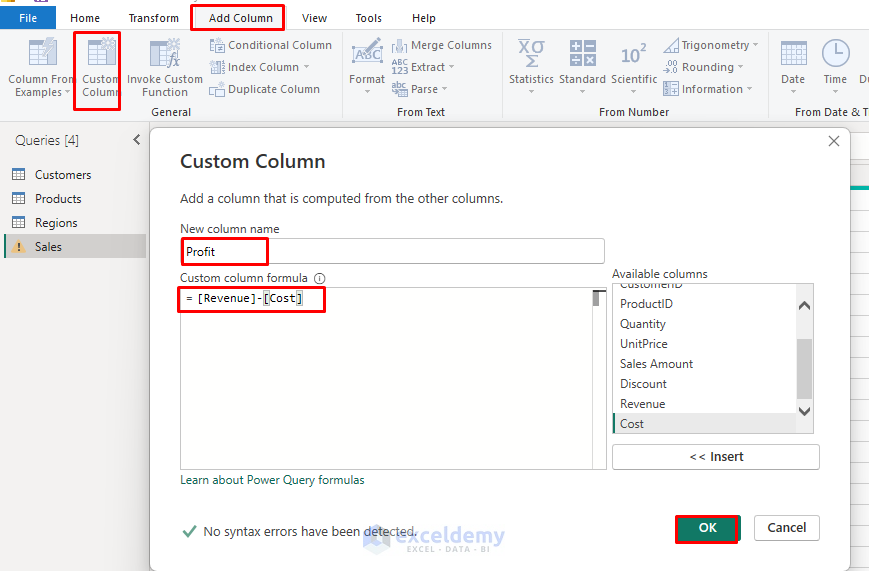Add a Conditional Column
Viewport: 869px width, 571px height.
tap(271, 45)
